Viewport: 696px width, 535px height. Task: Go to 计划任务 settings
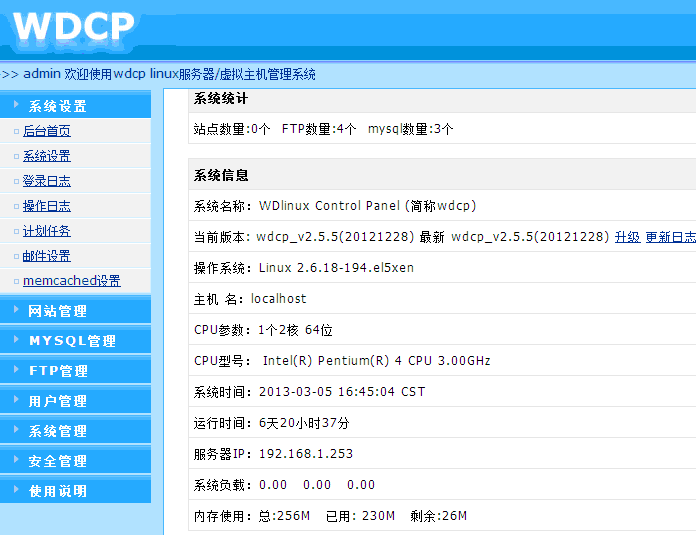point(47,231)
